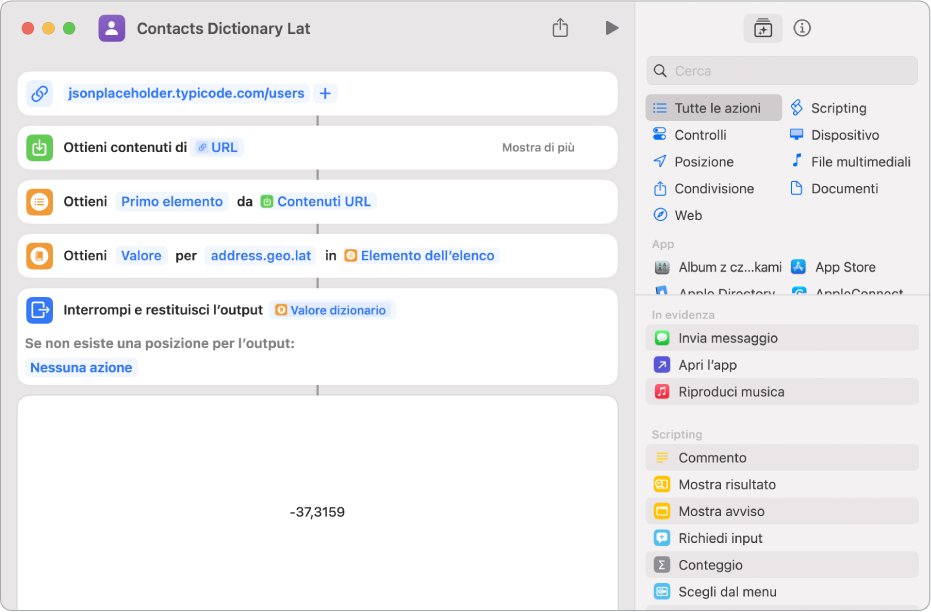Click the Dispositivo monitor icon
This screenshot has width=931, height=612.
click(x=796, y=134)
